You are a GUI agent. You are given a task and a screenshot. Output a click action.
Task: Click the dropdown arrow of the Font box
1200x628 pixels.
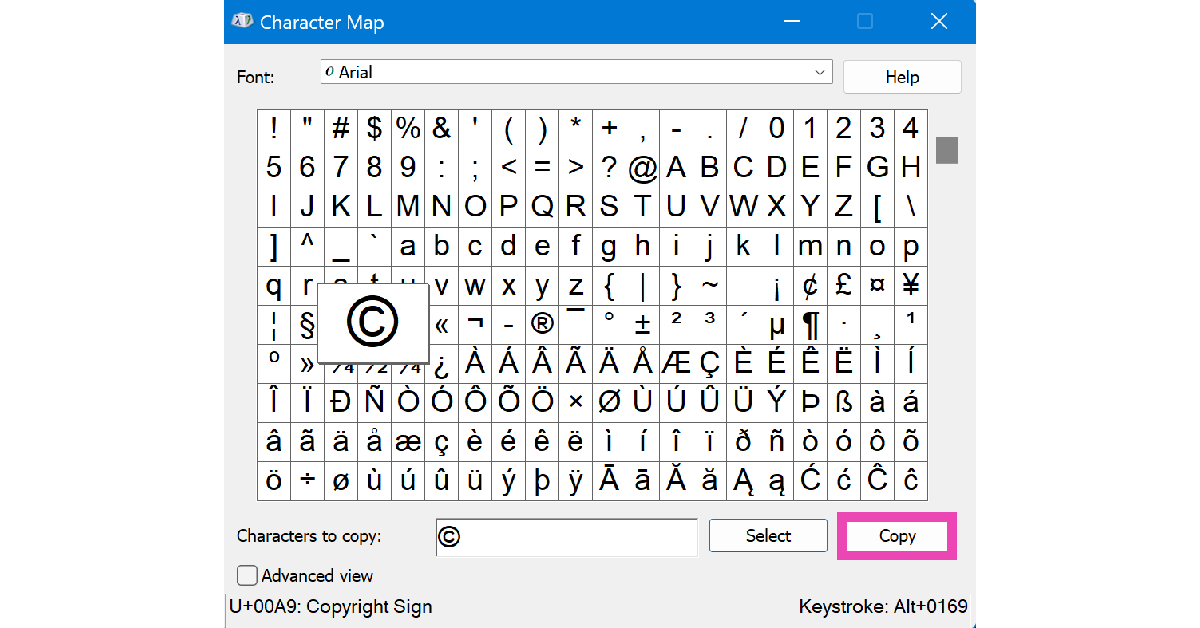(x=820, y=72)
